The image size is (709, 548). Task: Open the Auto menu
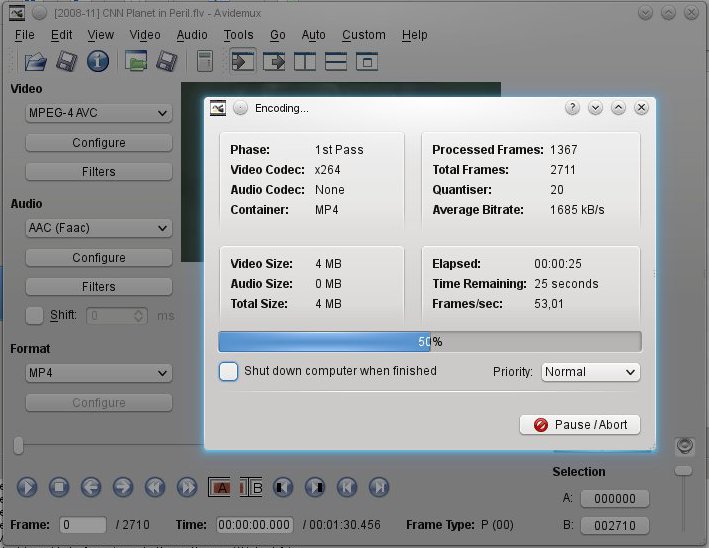click(313, 35)
